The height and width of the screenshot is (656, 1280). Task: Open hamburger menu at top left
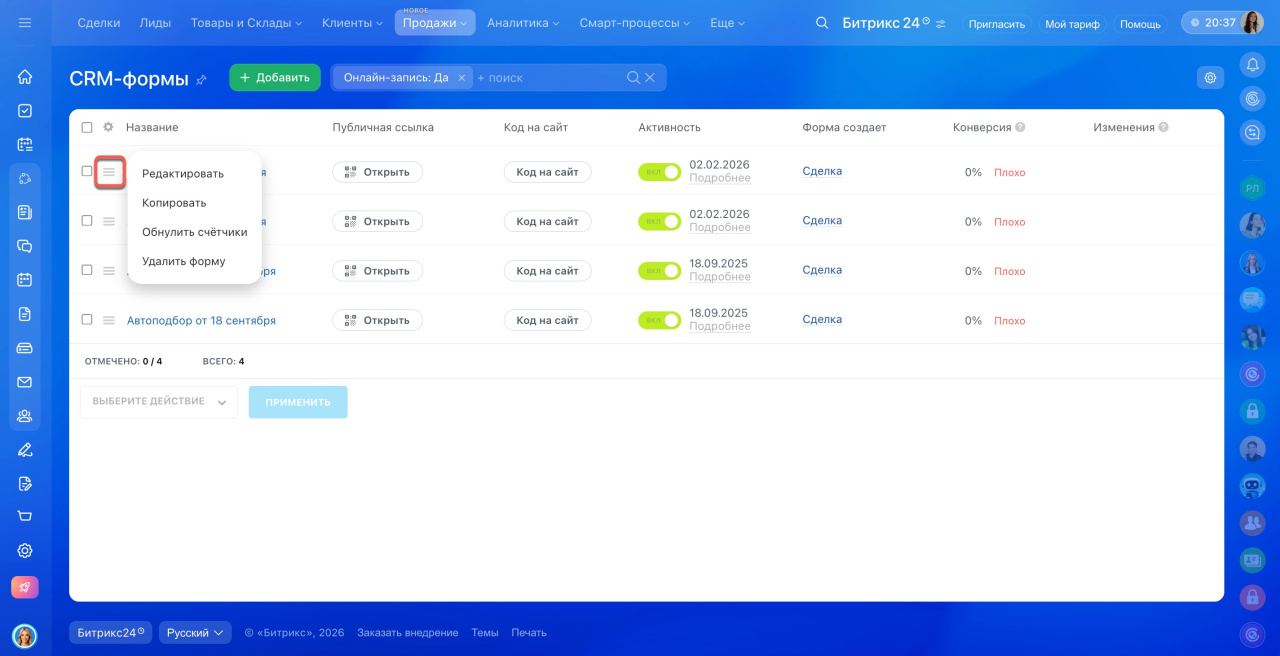[x=25, y=23]
